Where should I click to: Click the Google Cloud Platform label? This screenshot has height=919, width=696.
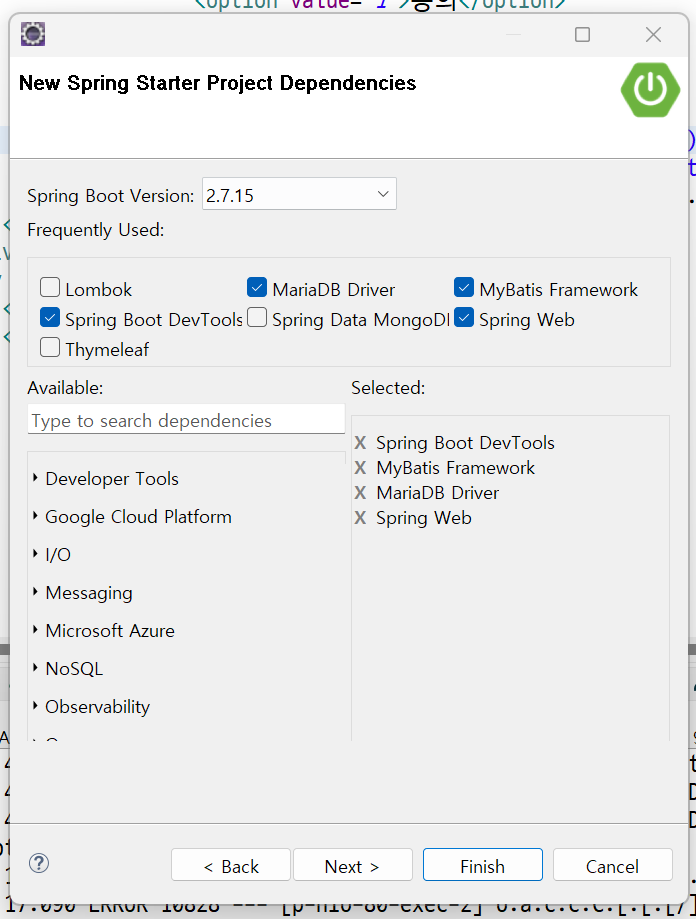(138, 517)
